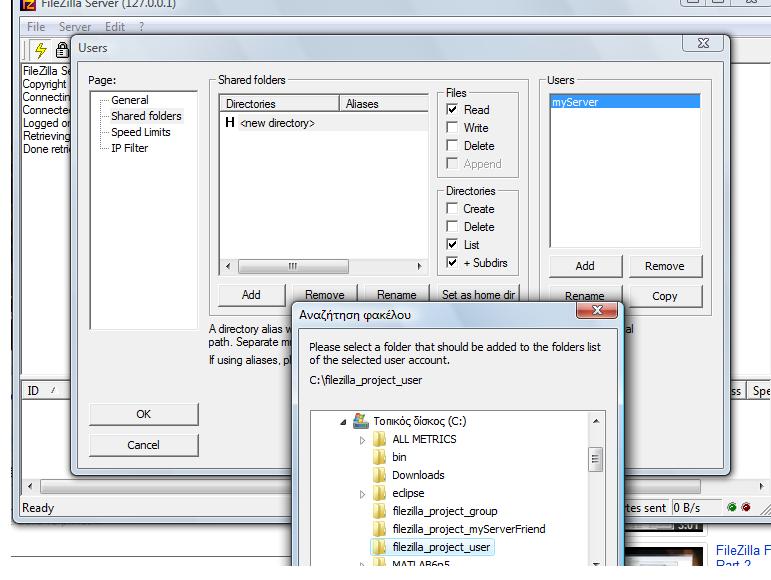
Task: Click the lightning bolt connect toolbar icon
Action: point(41,49)
